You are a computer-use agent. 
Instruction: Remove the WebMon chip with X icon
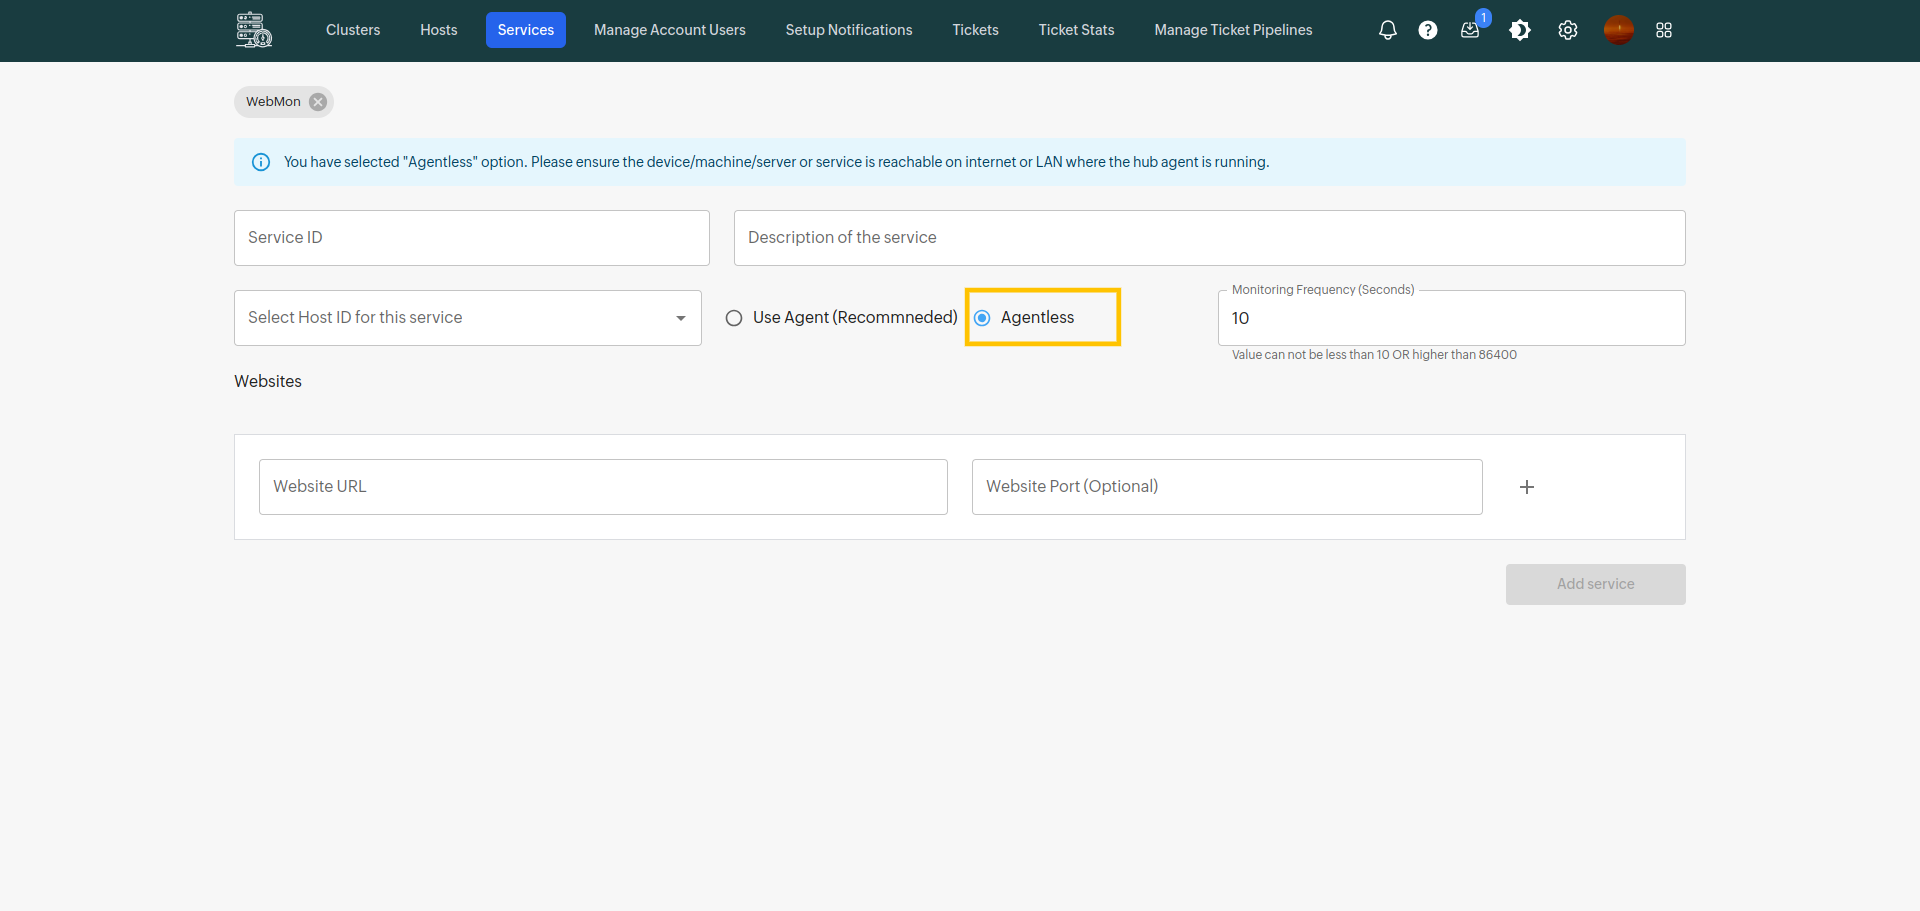tap(318, 102)
